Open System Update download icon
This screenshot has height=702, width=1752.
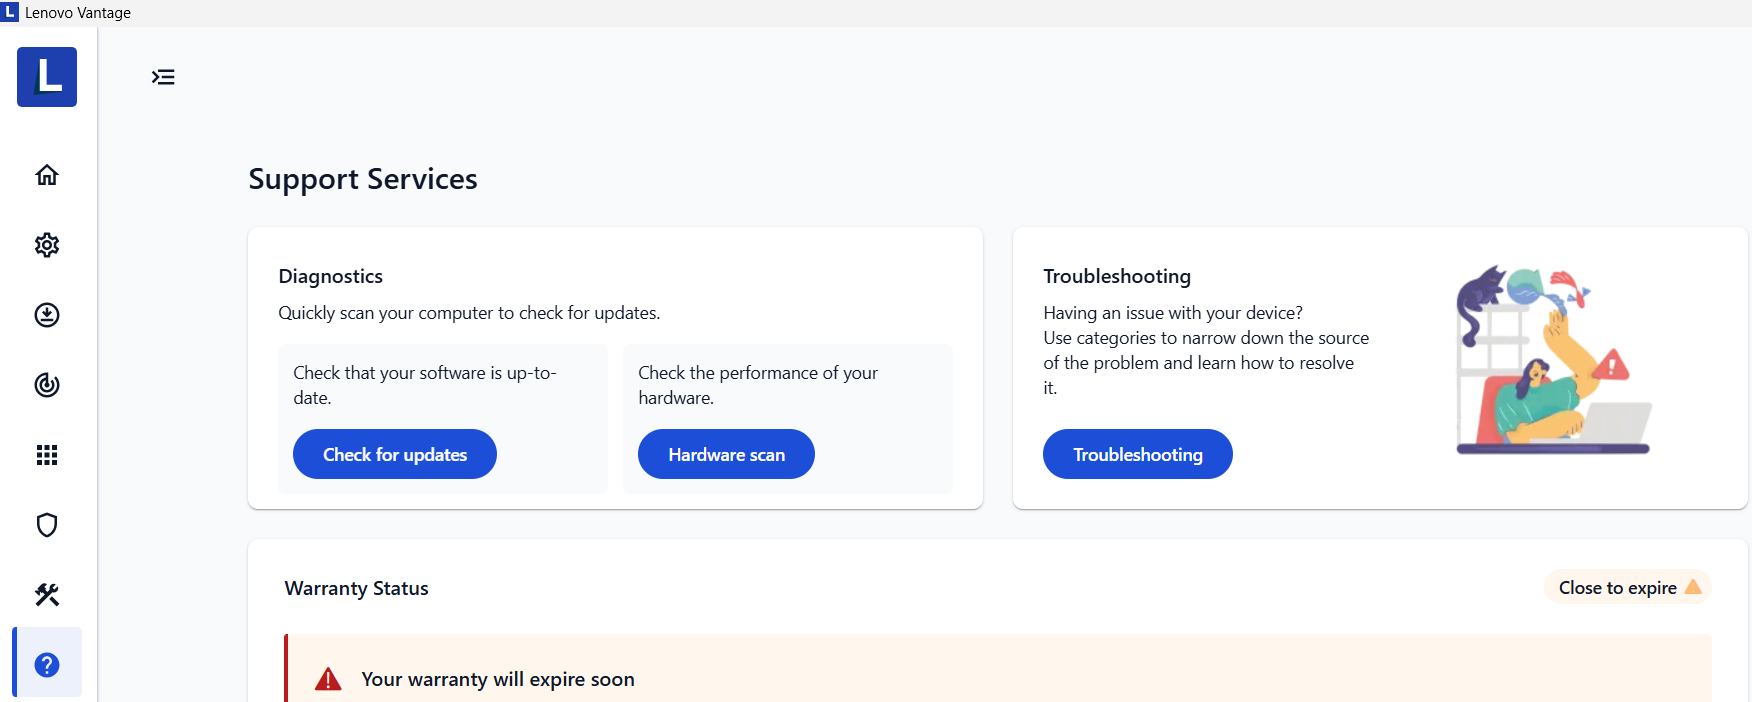[47, 315]
